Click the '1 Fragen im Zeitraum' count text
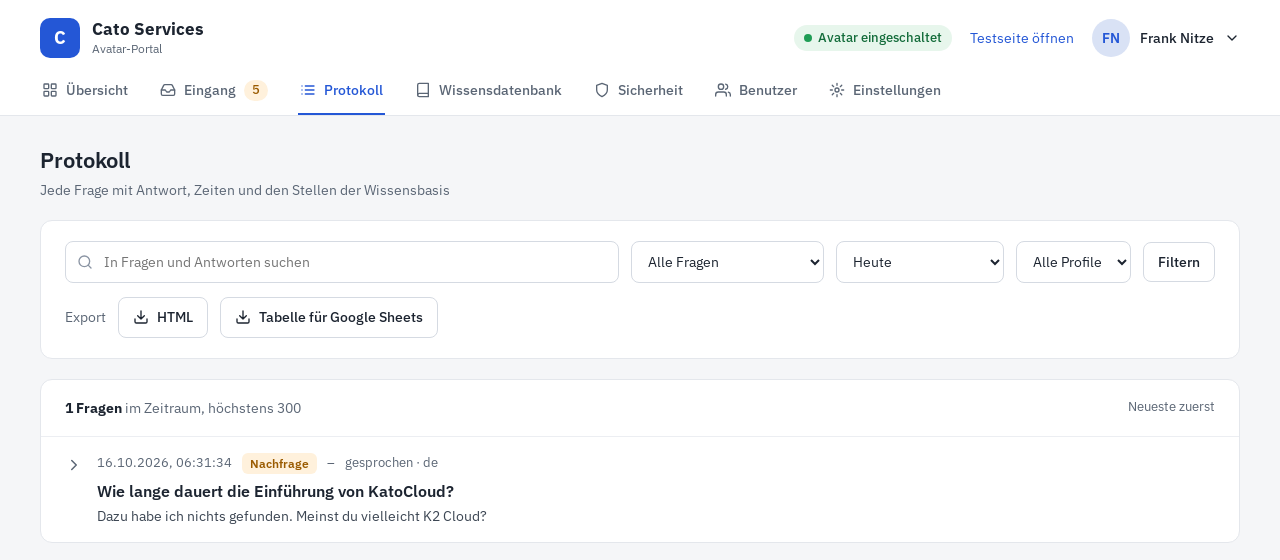 [183, 408]
